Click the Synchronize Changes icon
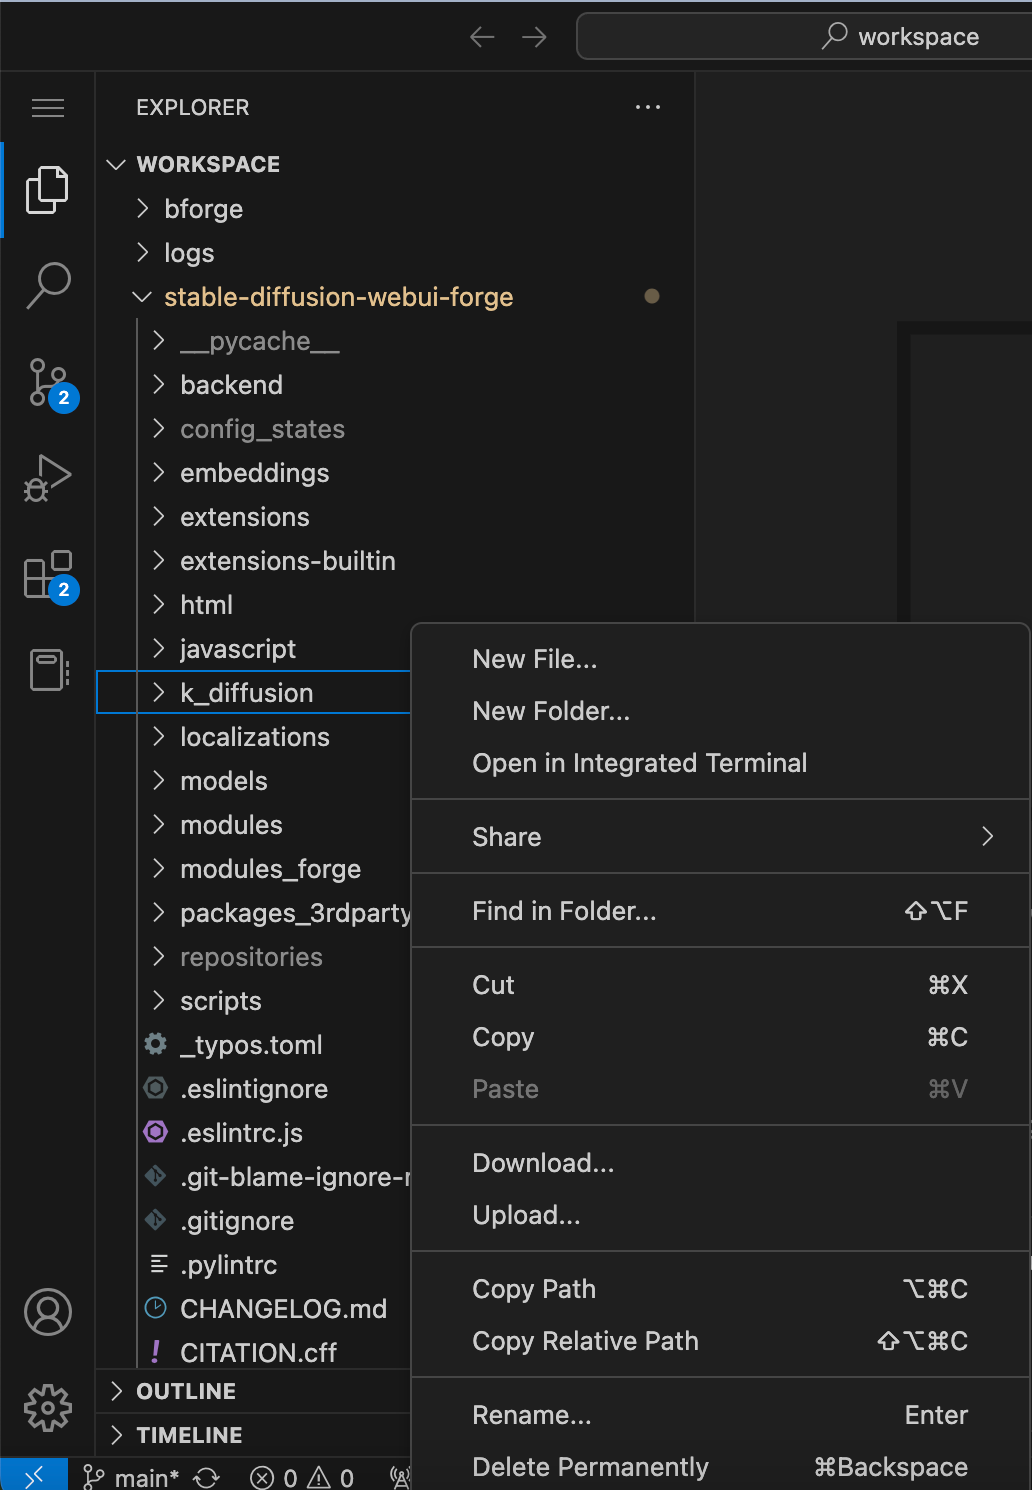This screenshot has width=1032, height=1490. (x=207, y=1477)
